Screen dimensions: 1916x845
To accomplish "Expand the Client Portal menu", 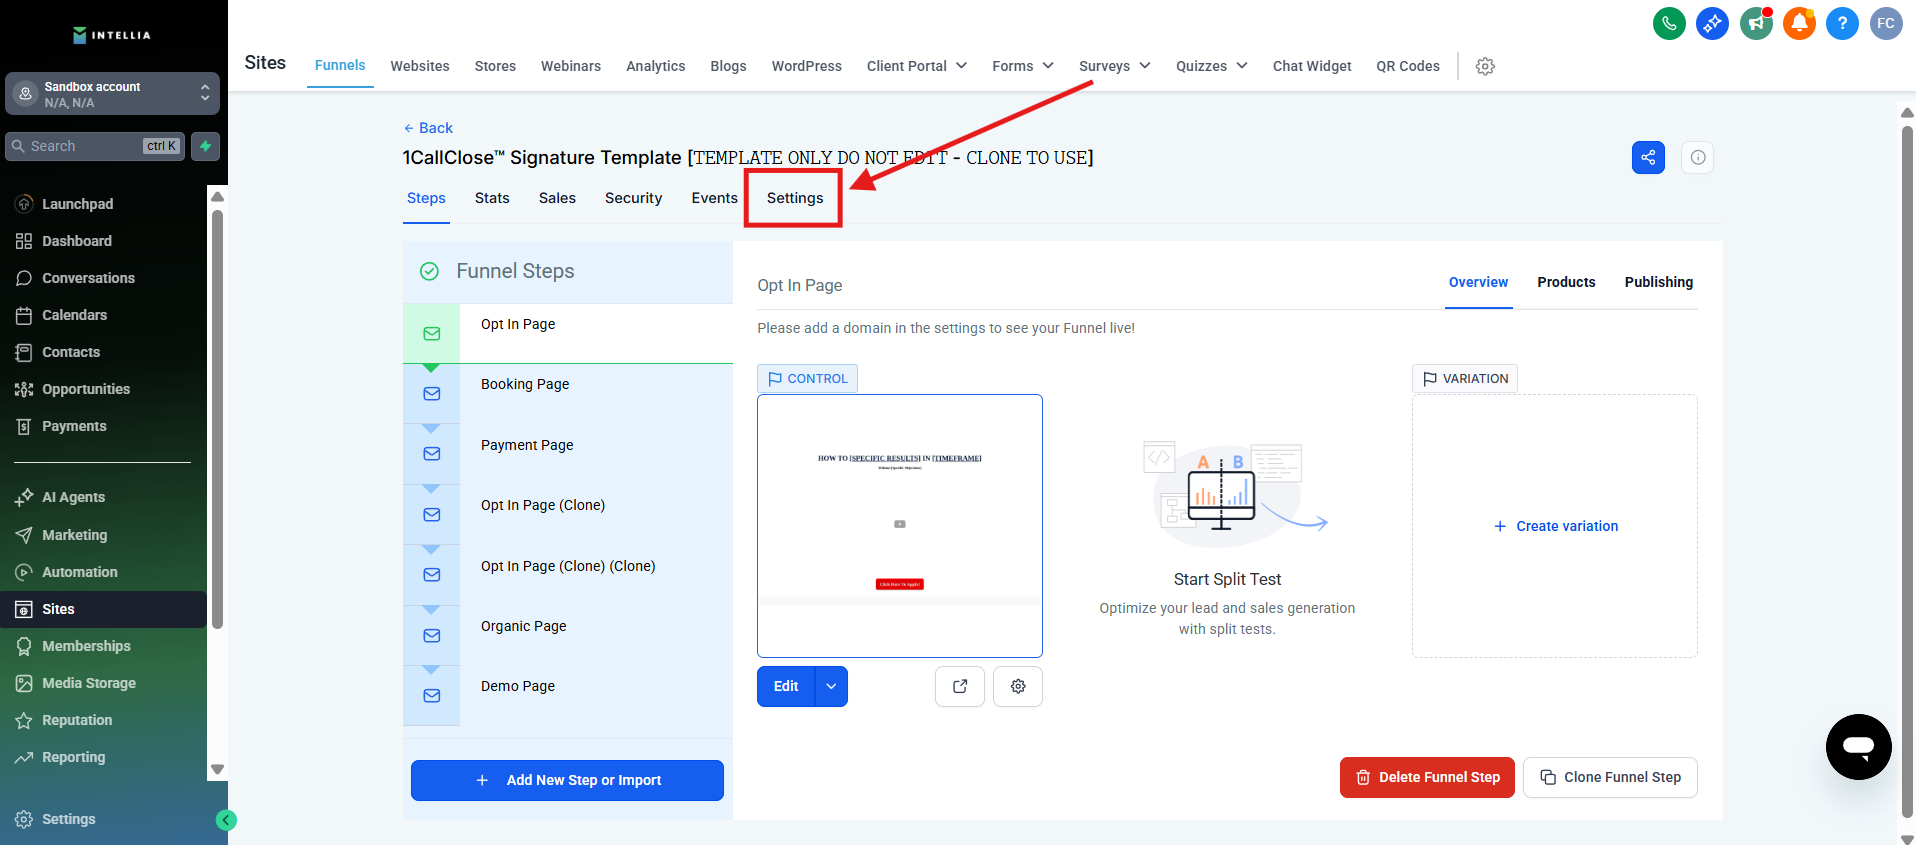I will pyautogui.click(x=916, y=66).
